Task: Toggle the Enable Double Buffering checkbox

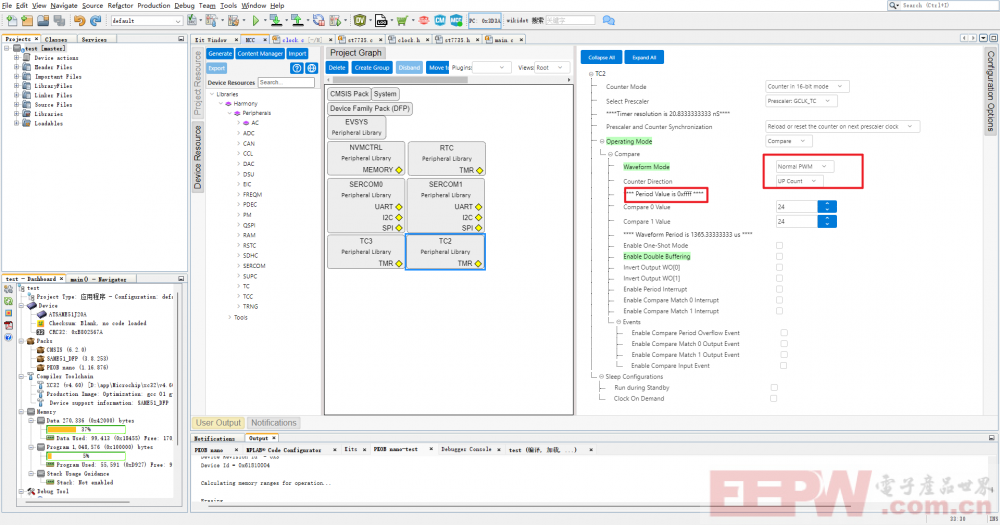Action: tap(779, 256)
